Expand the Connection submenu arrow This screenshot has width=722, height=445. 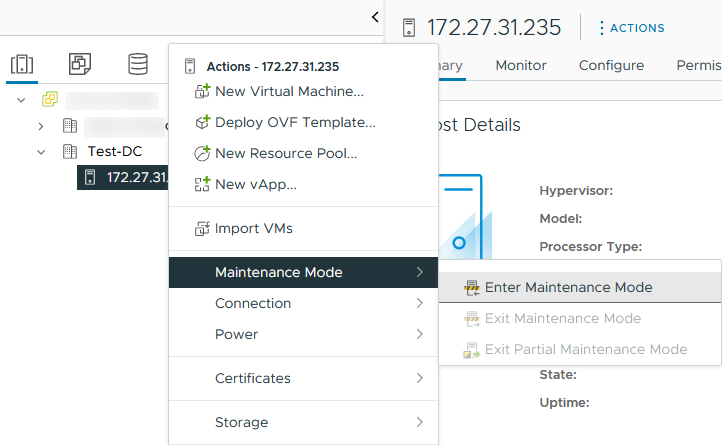(x=419, y=303)
